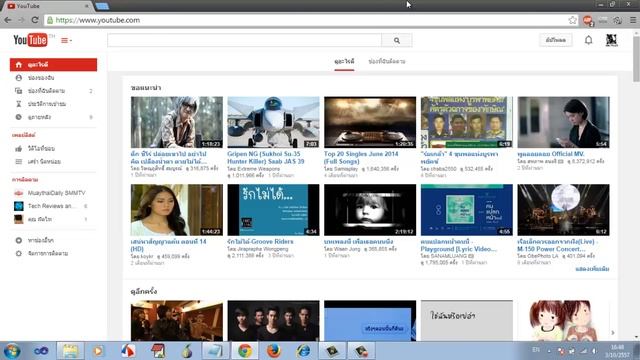640x360 pixels.
Task: Click the YouTube search input field
Action: [x=244, y=40]
